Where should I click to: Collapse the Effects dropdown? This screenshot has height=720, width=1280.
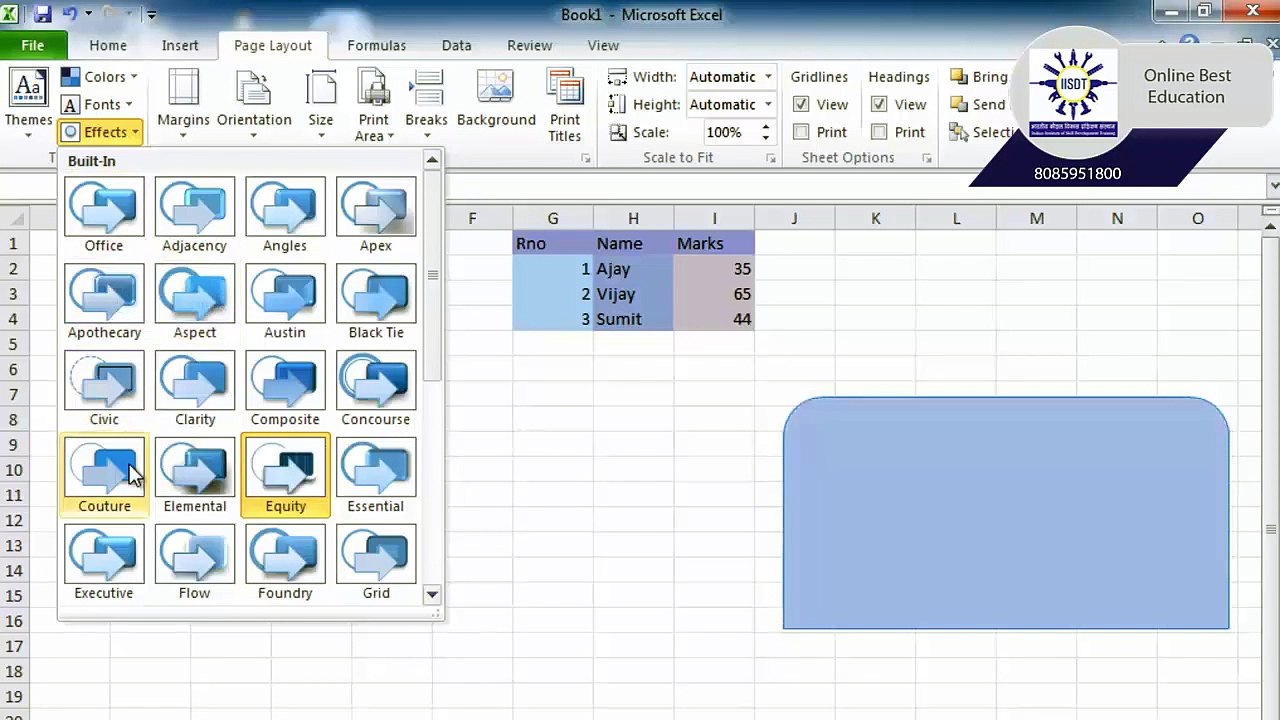point(100,132)
